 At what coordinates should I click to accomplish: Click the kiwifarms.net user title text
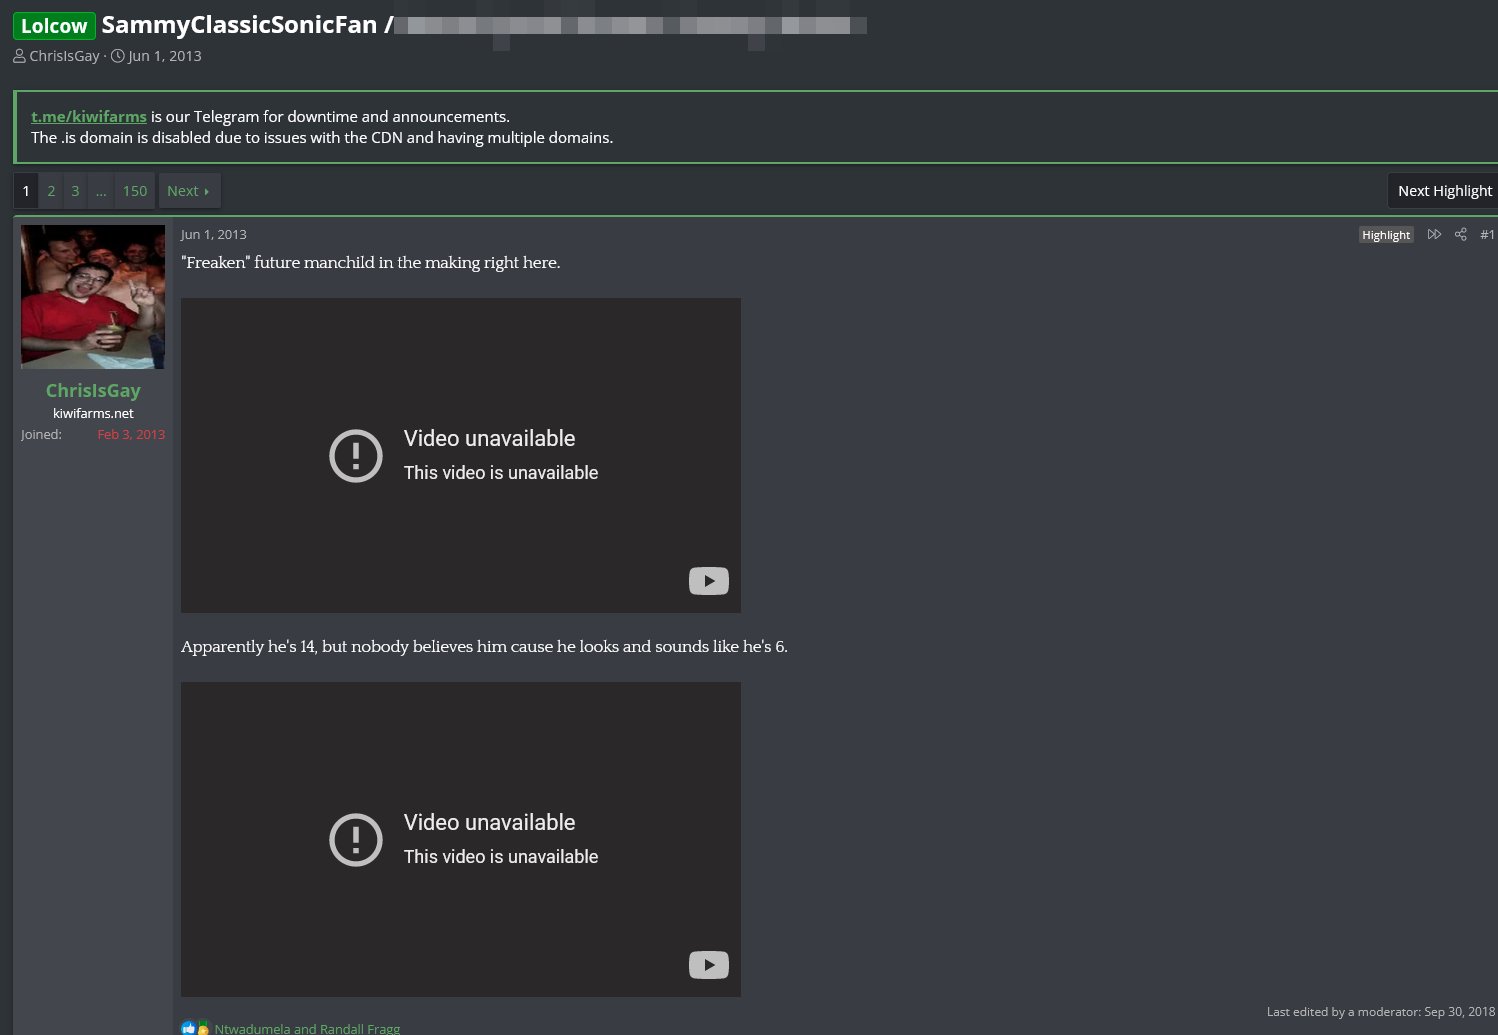(x=93, y=413)
